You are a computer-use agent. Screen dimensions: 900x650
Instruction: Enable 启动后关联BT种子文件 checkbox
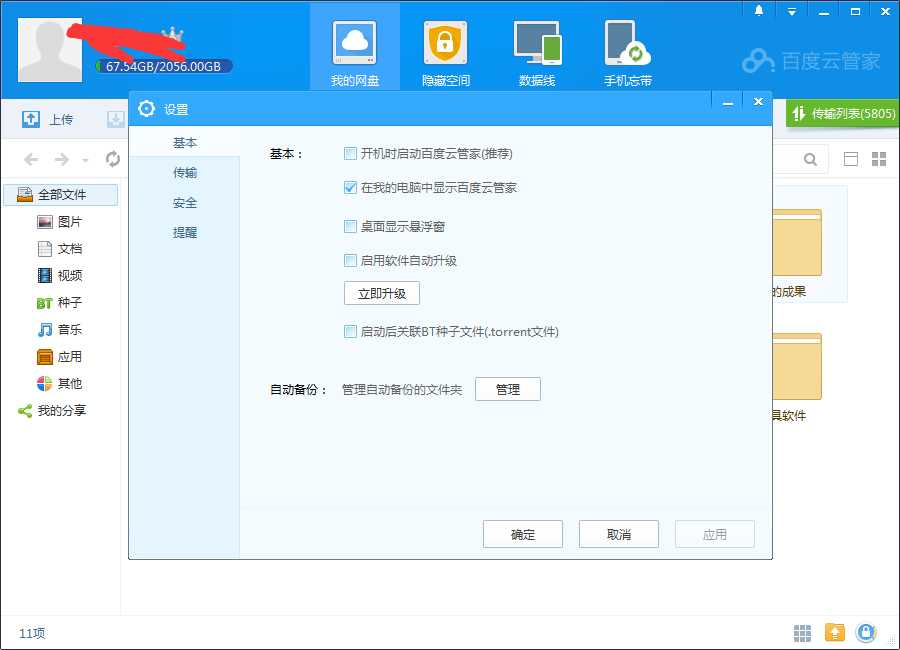[350, 331]
